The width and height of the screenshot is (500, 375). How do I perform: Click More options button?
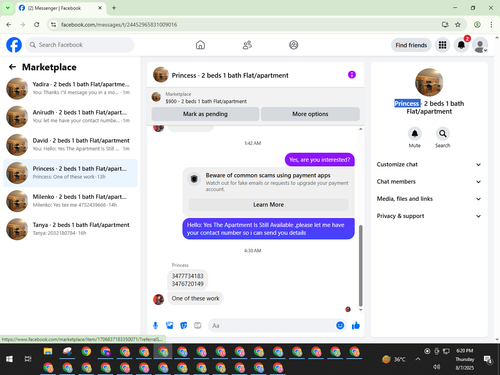click(310, 114)
